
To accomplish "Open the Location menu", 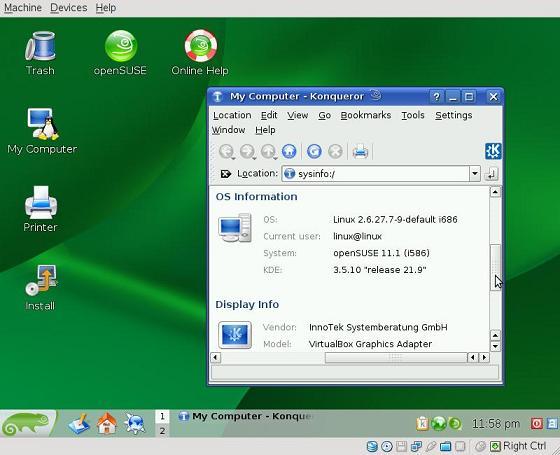I will [x=232, y=115].
